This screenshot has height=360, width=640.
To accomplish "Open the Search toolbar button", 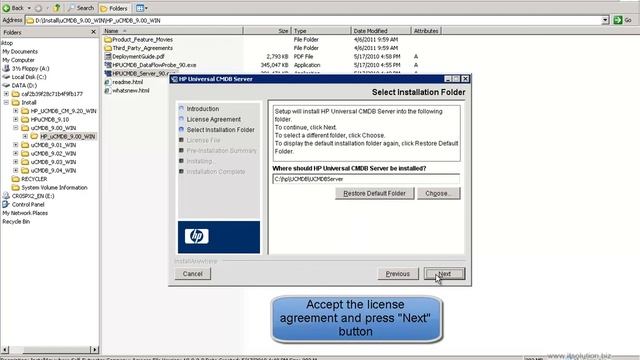I will (81, 8).
